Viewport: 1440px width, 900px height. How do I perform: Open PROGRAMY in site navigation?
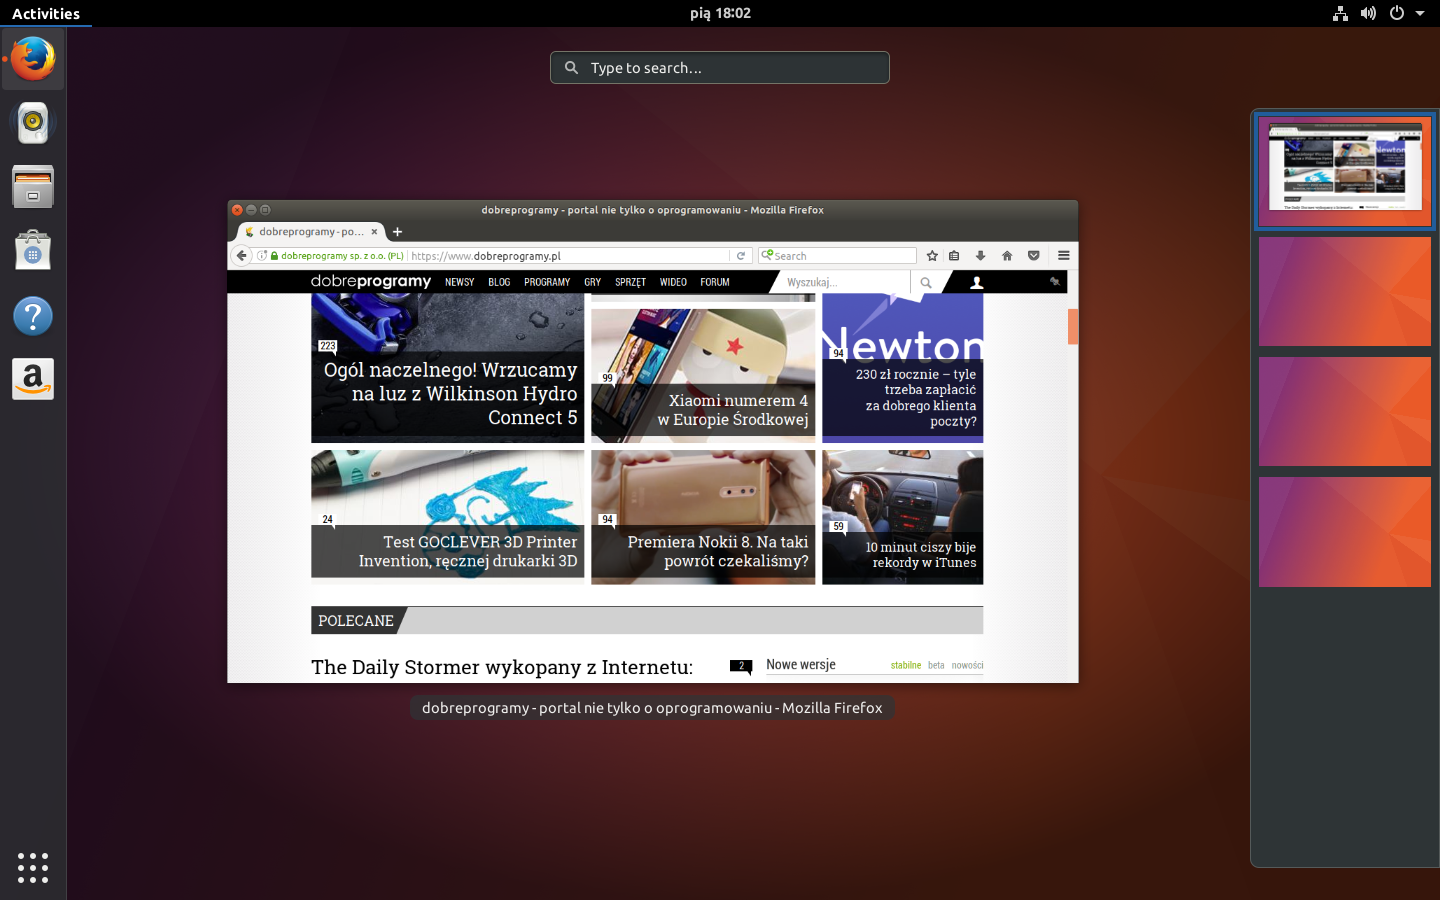547,283
